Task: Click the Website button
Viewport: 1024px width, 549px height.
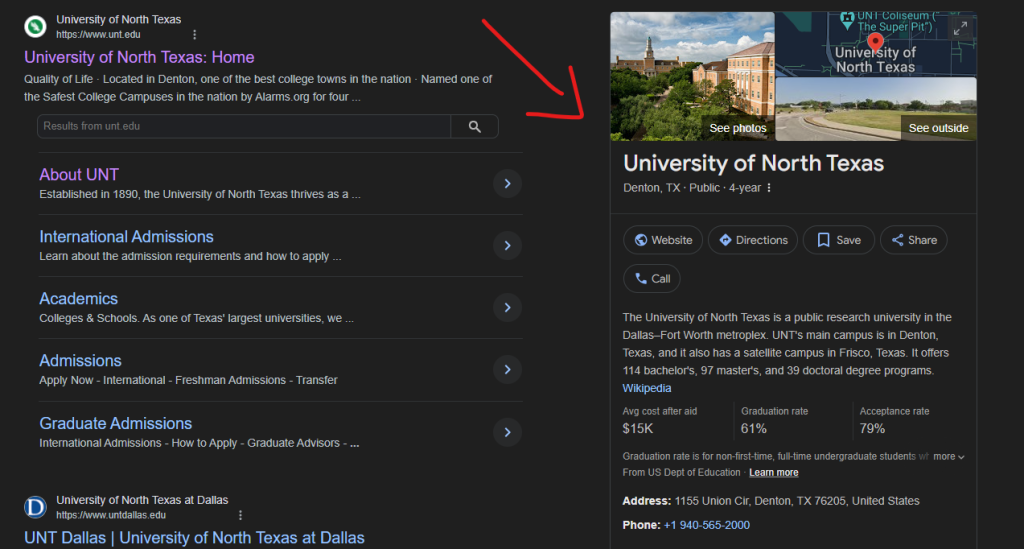Action: 663,240
